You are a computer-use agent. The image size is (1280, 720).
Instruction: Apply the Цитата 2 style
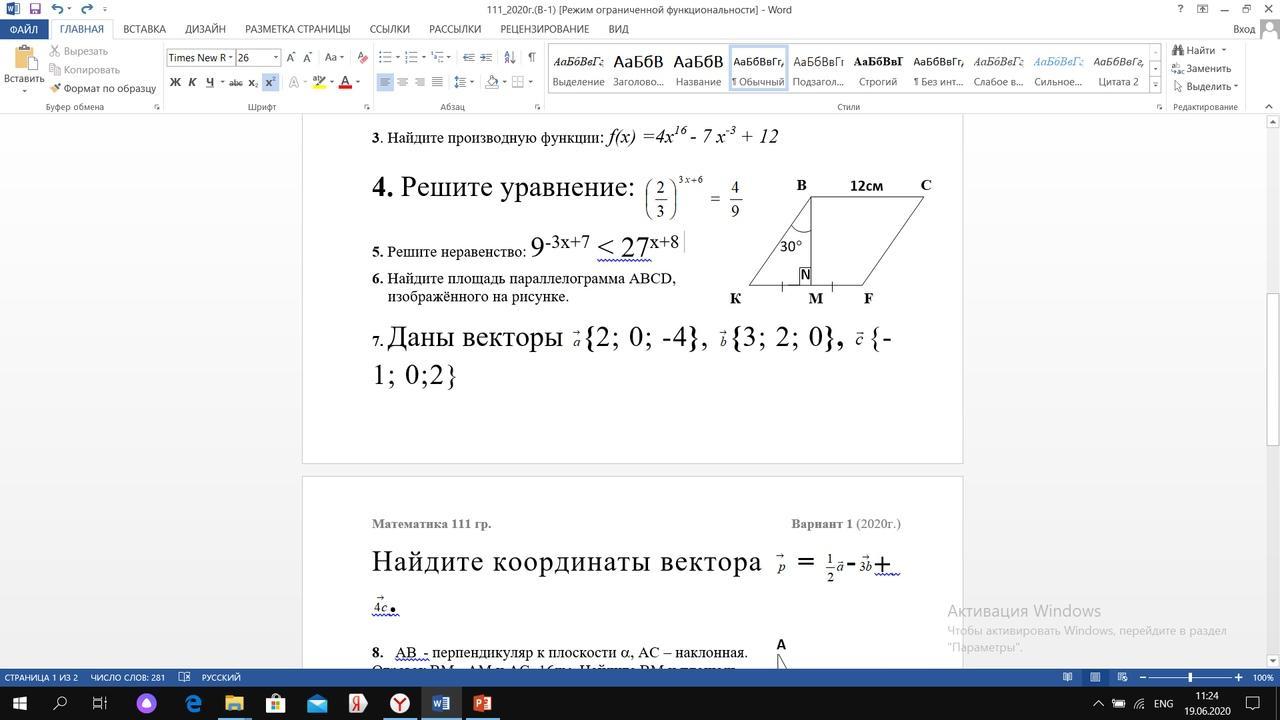click(x=1118, y=68)
